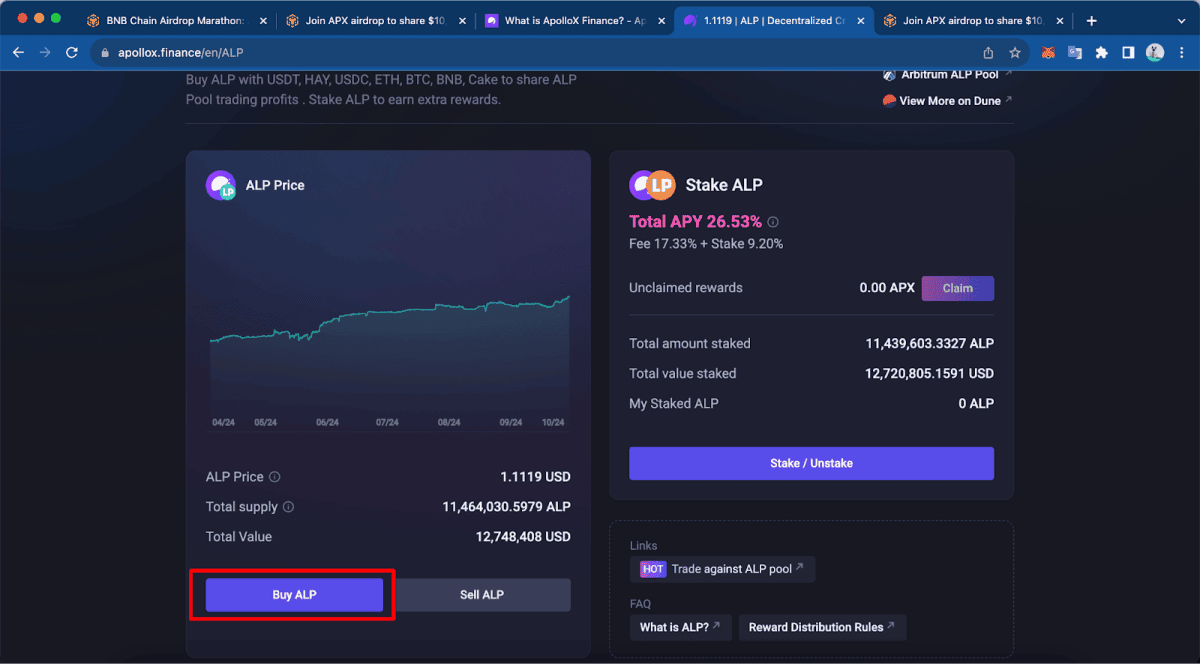The height and width of the screenshot is (664, 1200).
Task: Click the Total APY 26.53% text
Action: click(x=695, y=222)
